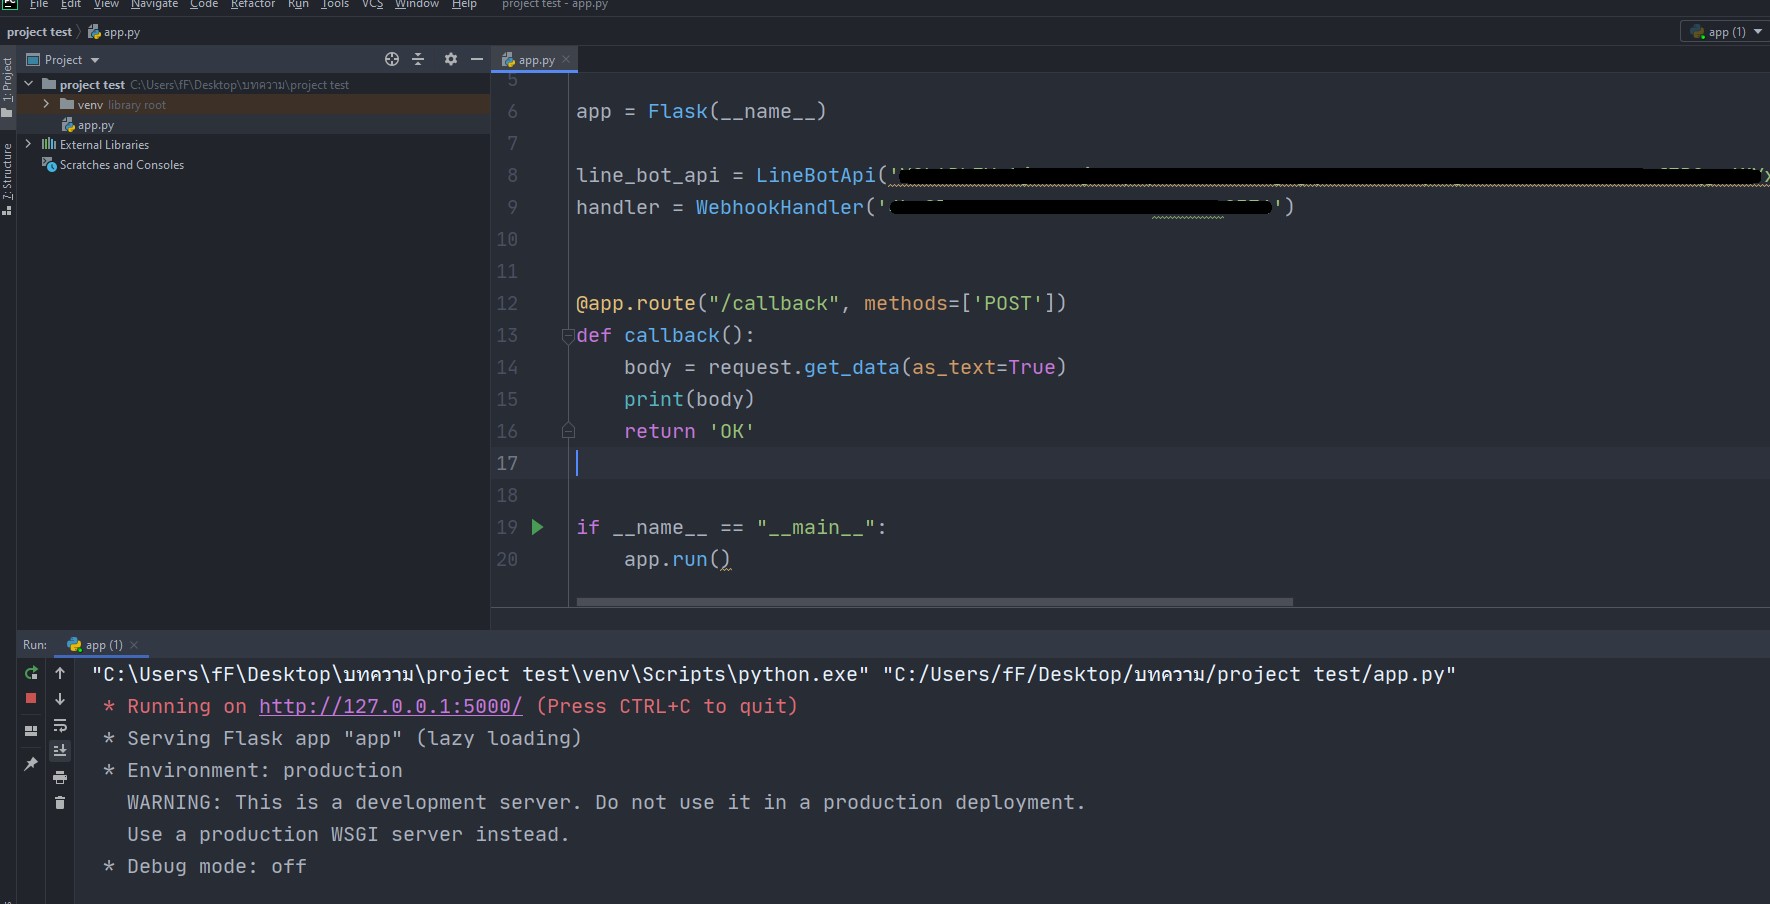The width and height of the screenshot is (1770, 904).
Task: Expand the venv library root folder
Action: [x=46, y=104]
